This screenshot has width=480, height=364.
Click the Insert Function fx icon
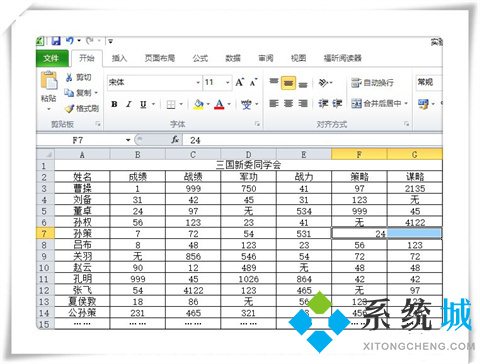[175, 140]
